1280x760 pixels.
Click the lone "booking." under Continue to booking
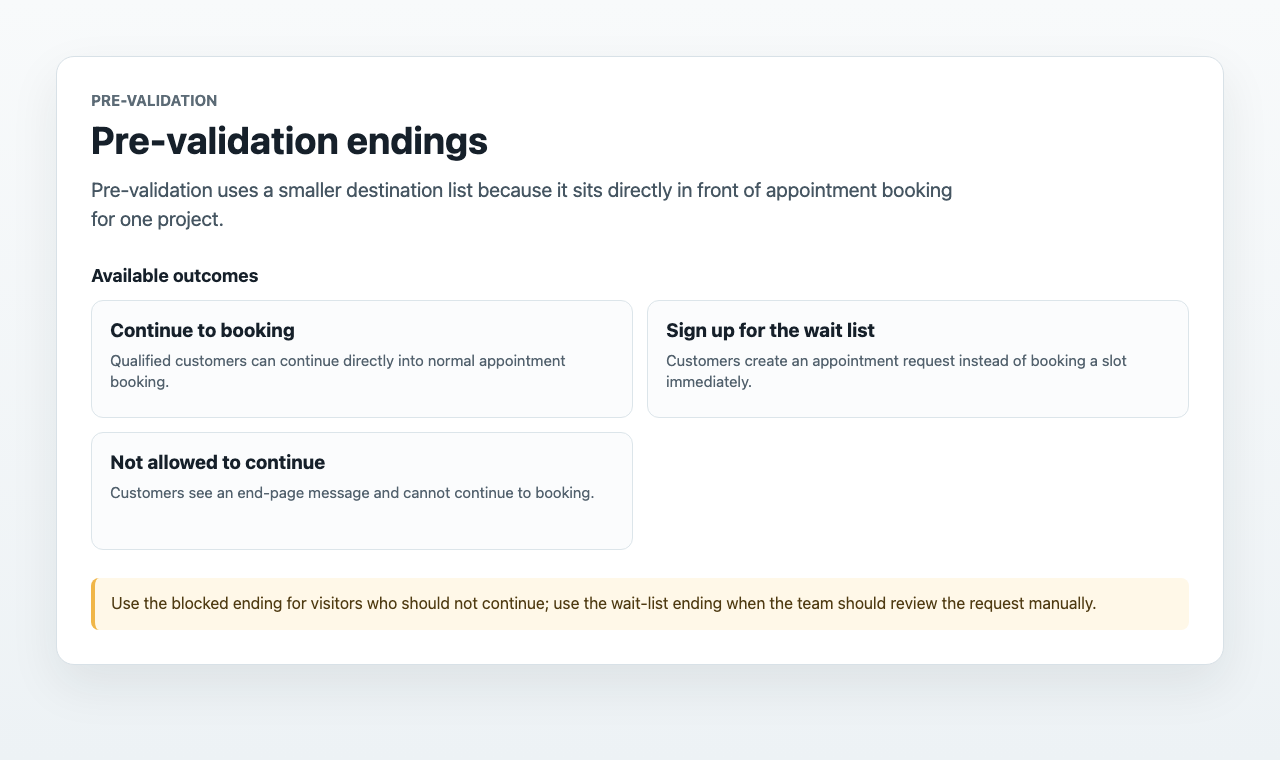coord(139,381)
